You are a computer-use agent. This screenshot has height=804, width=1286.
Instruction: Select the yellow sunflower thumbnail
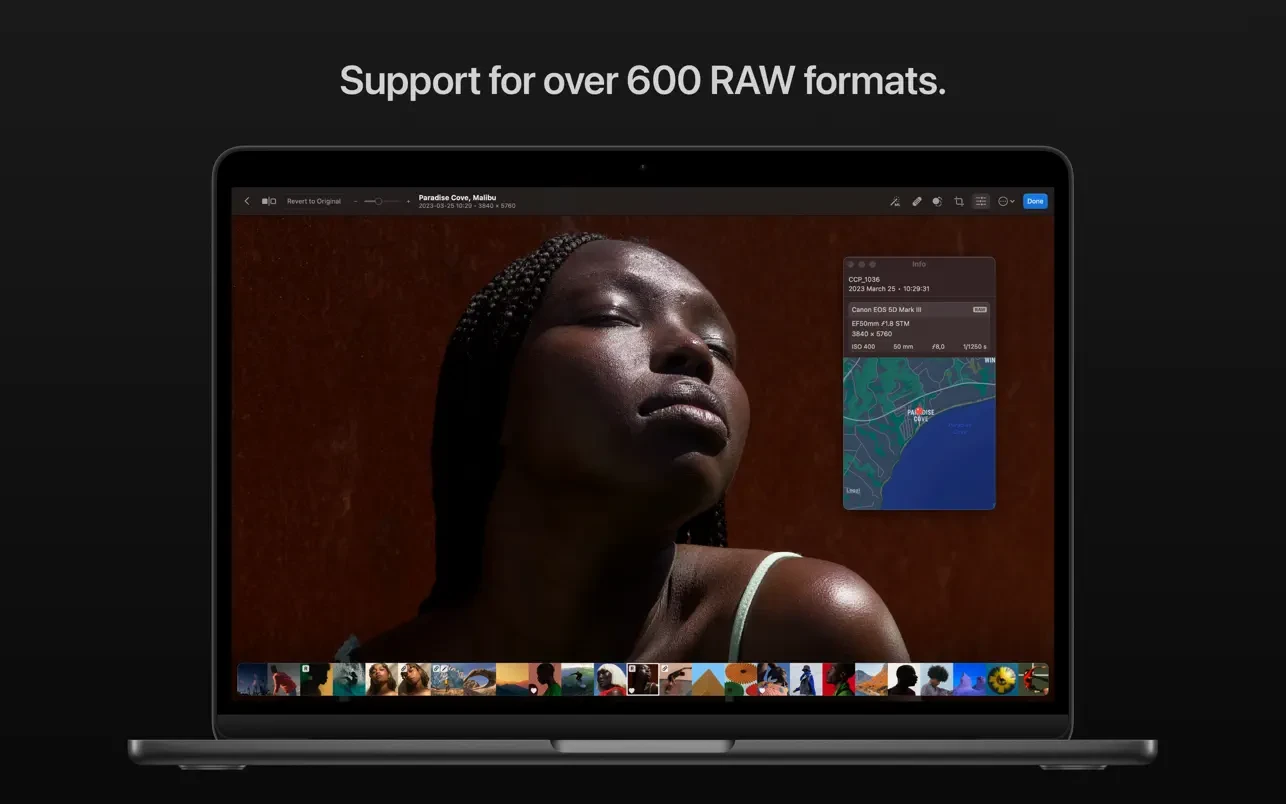coord(1002,679)
